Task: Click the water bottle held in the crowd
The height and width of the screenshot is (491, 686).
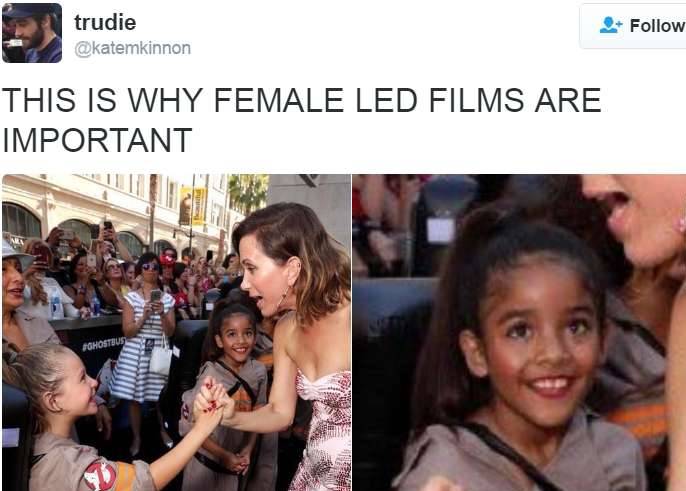Action: point(56,305)
